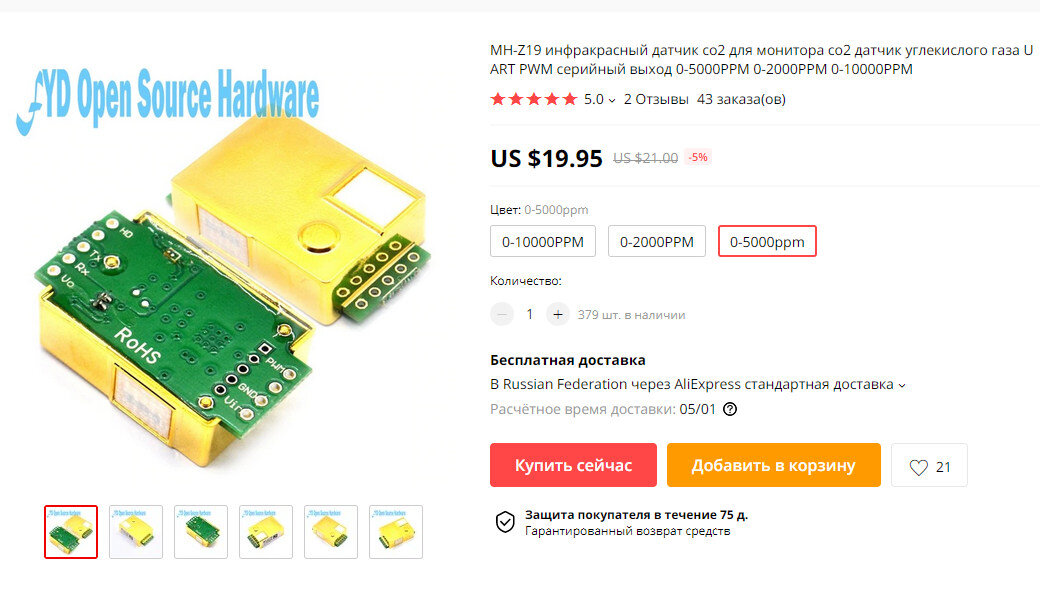Select the last product thumbnail
Viewport: 1040px width, 600px height.
coord(396,532)
